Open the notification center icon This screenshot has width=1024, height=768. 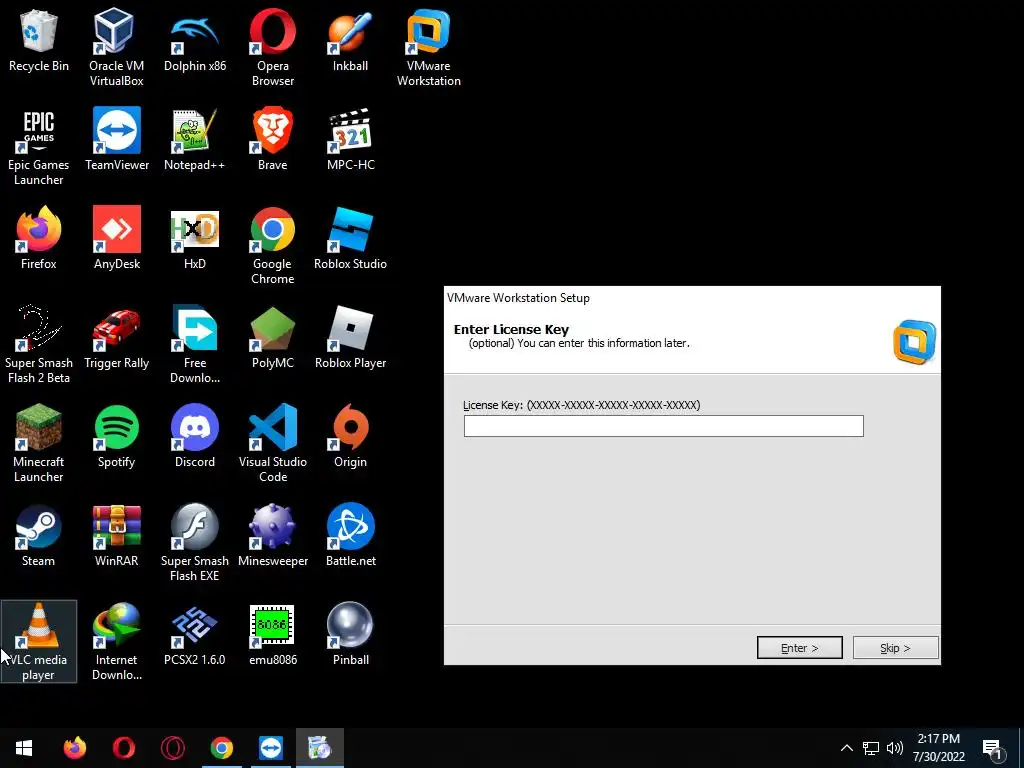point(993,749)
